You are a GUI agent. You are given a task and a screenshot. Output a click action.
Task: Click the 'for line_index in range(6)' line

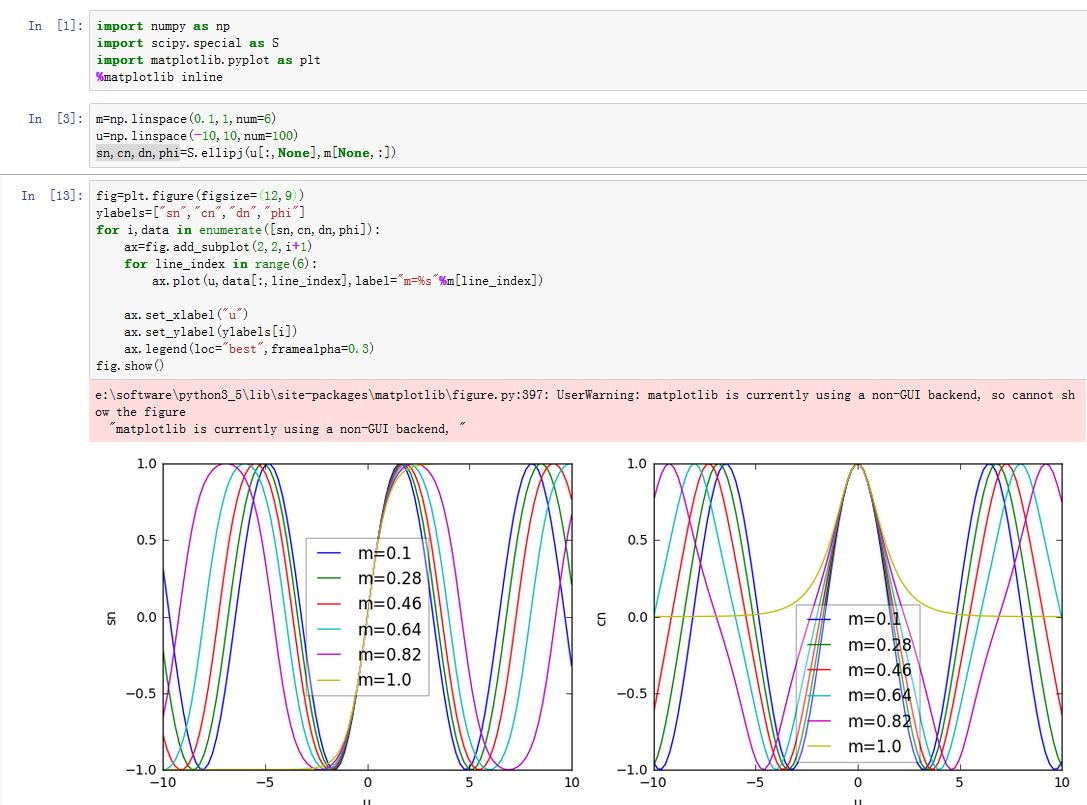coord(220,264)
